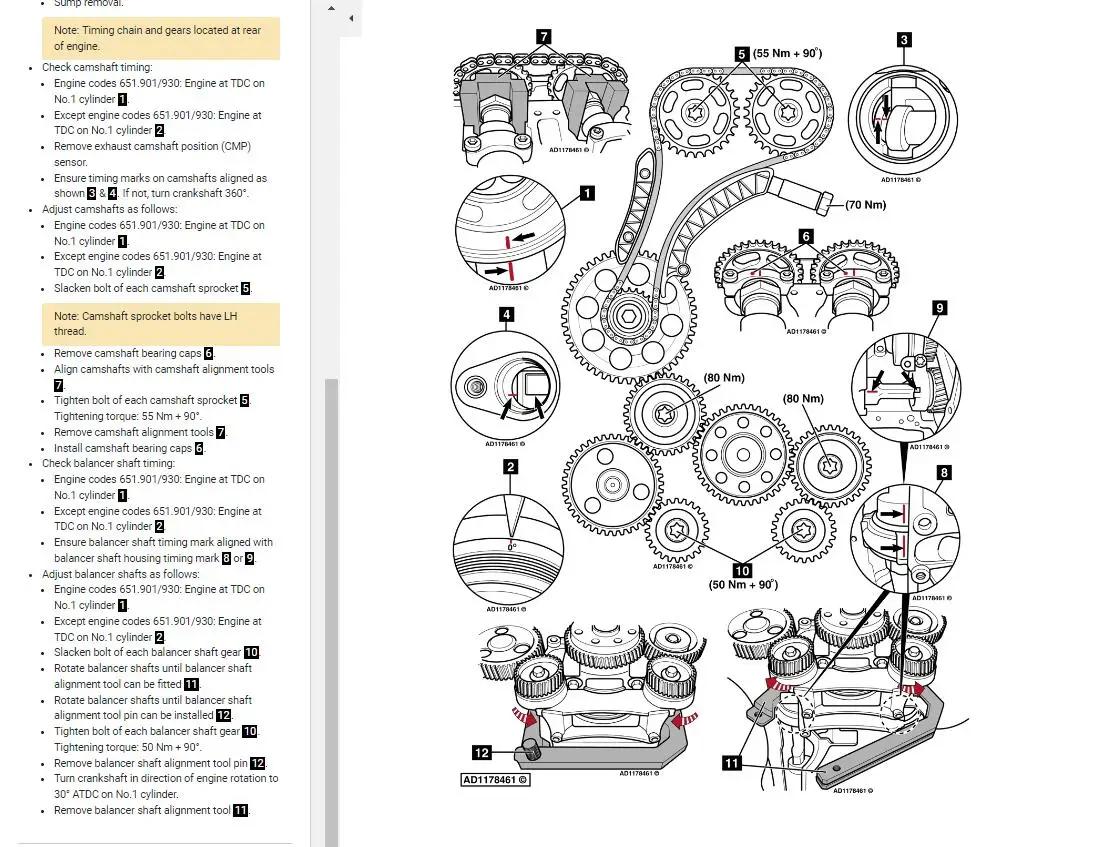Click 'Remove camshaft alignment tools' step
The width and height of the screenshot is (1098, 847).
tap(141, 433)
